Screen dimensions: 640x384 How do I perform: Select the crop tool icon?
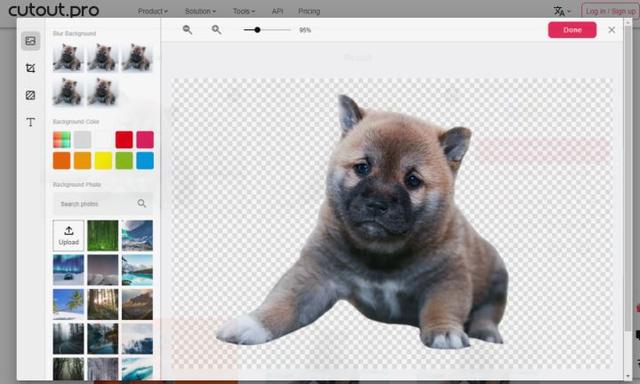click(x=31, y=68)
